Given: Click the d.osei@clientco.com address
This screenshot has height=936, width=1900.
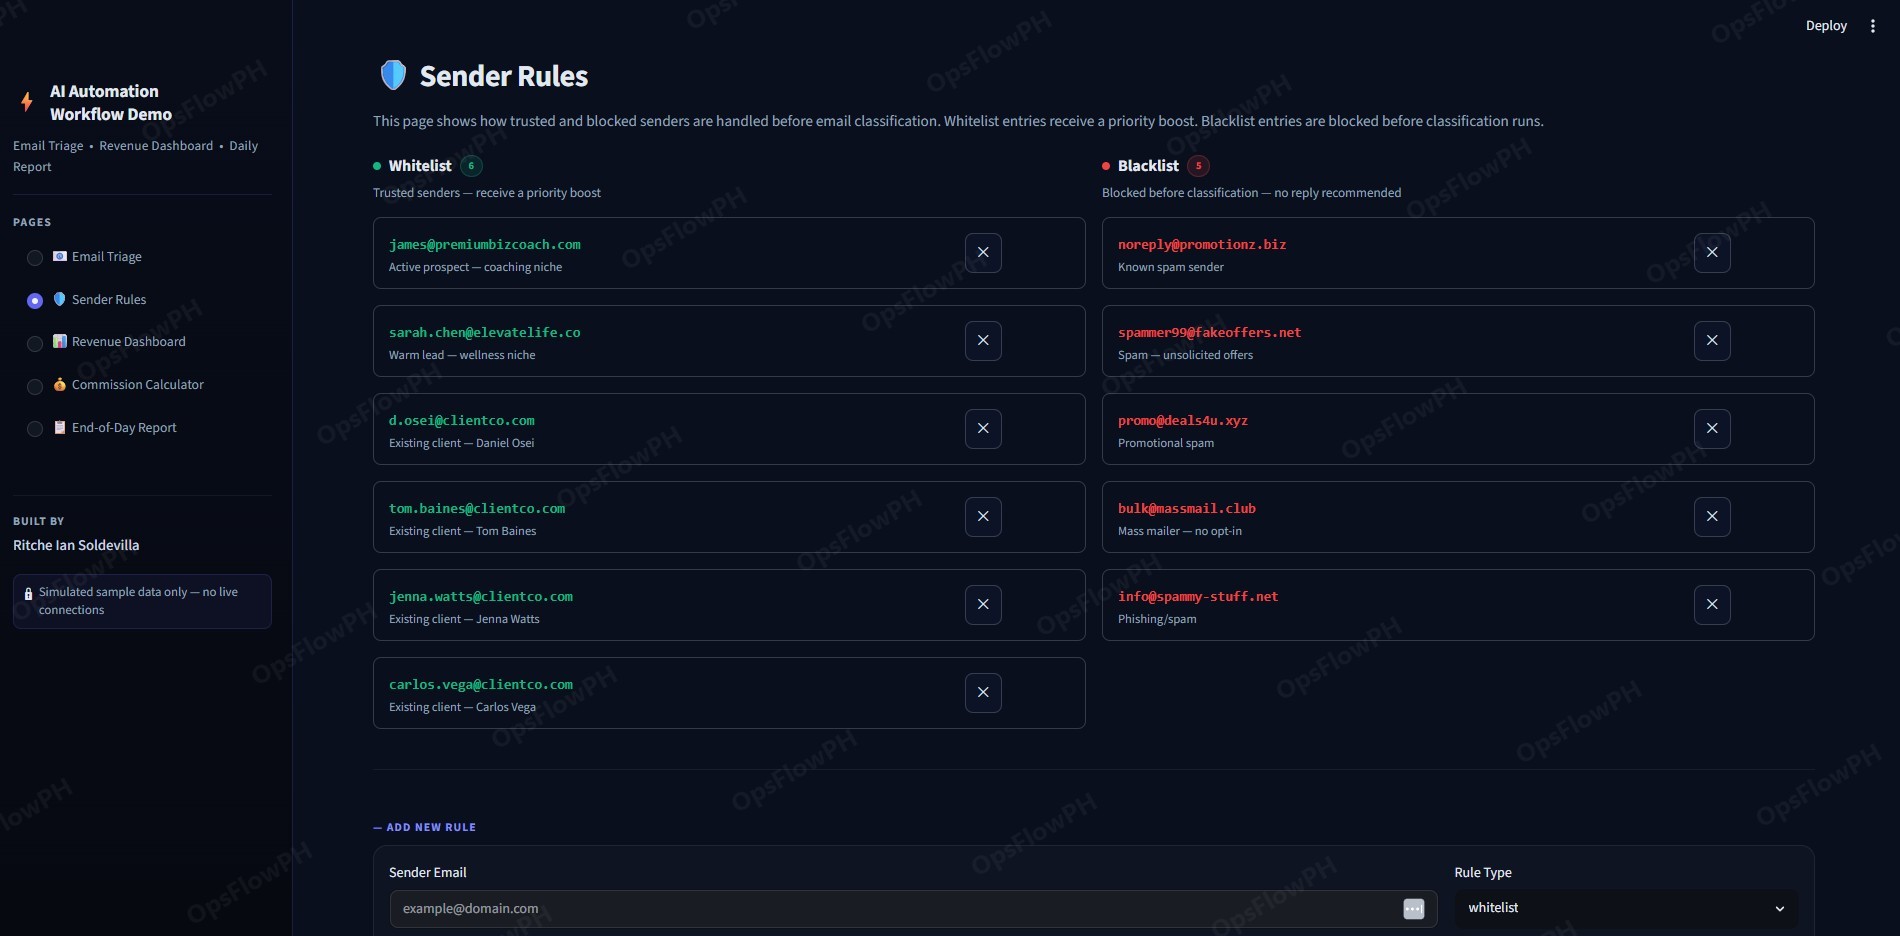Looking at the screenshot, I should pos(462,420).
